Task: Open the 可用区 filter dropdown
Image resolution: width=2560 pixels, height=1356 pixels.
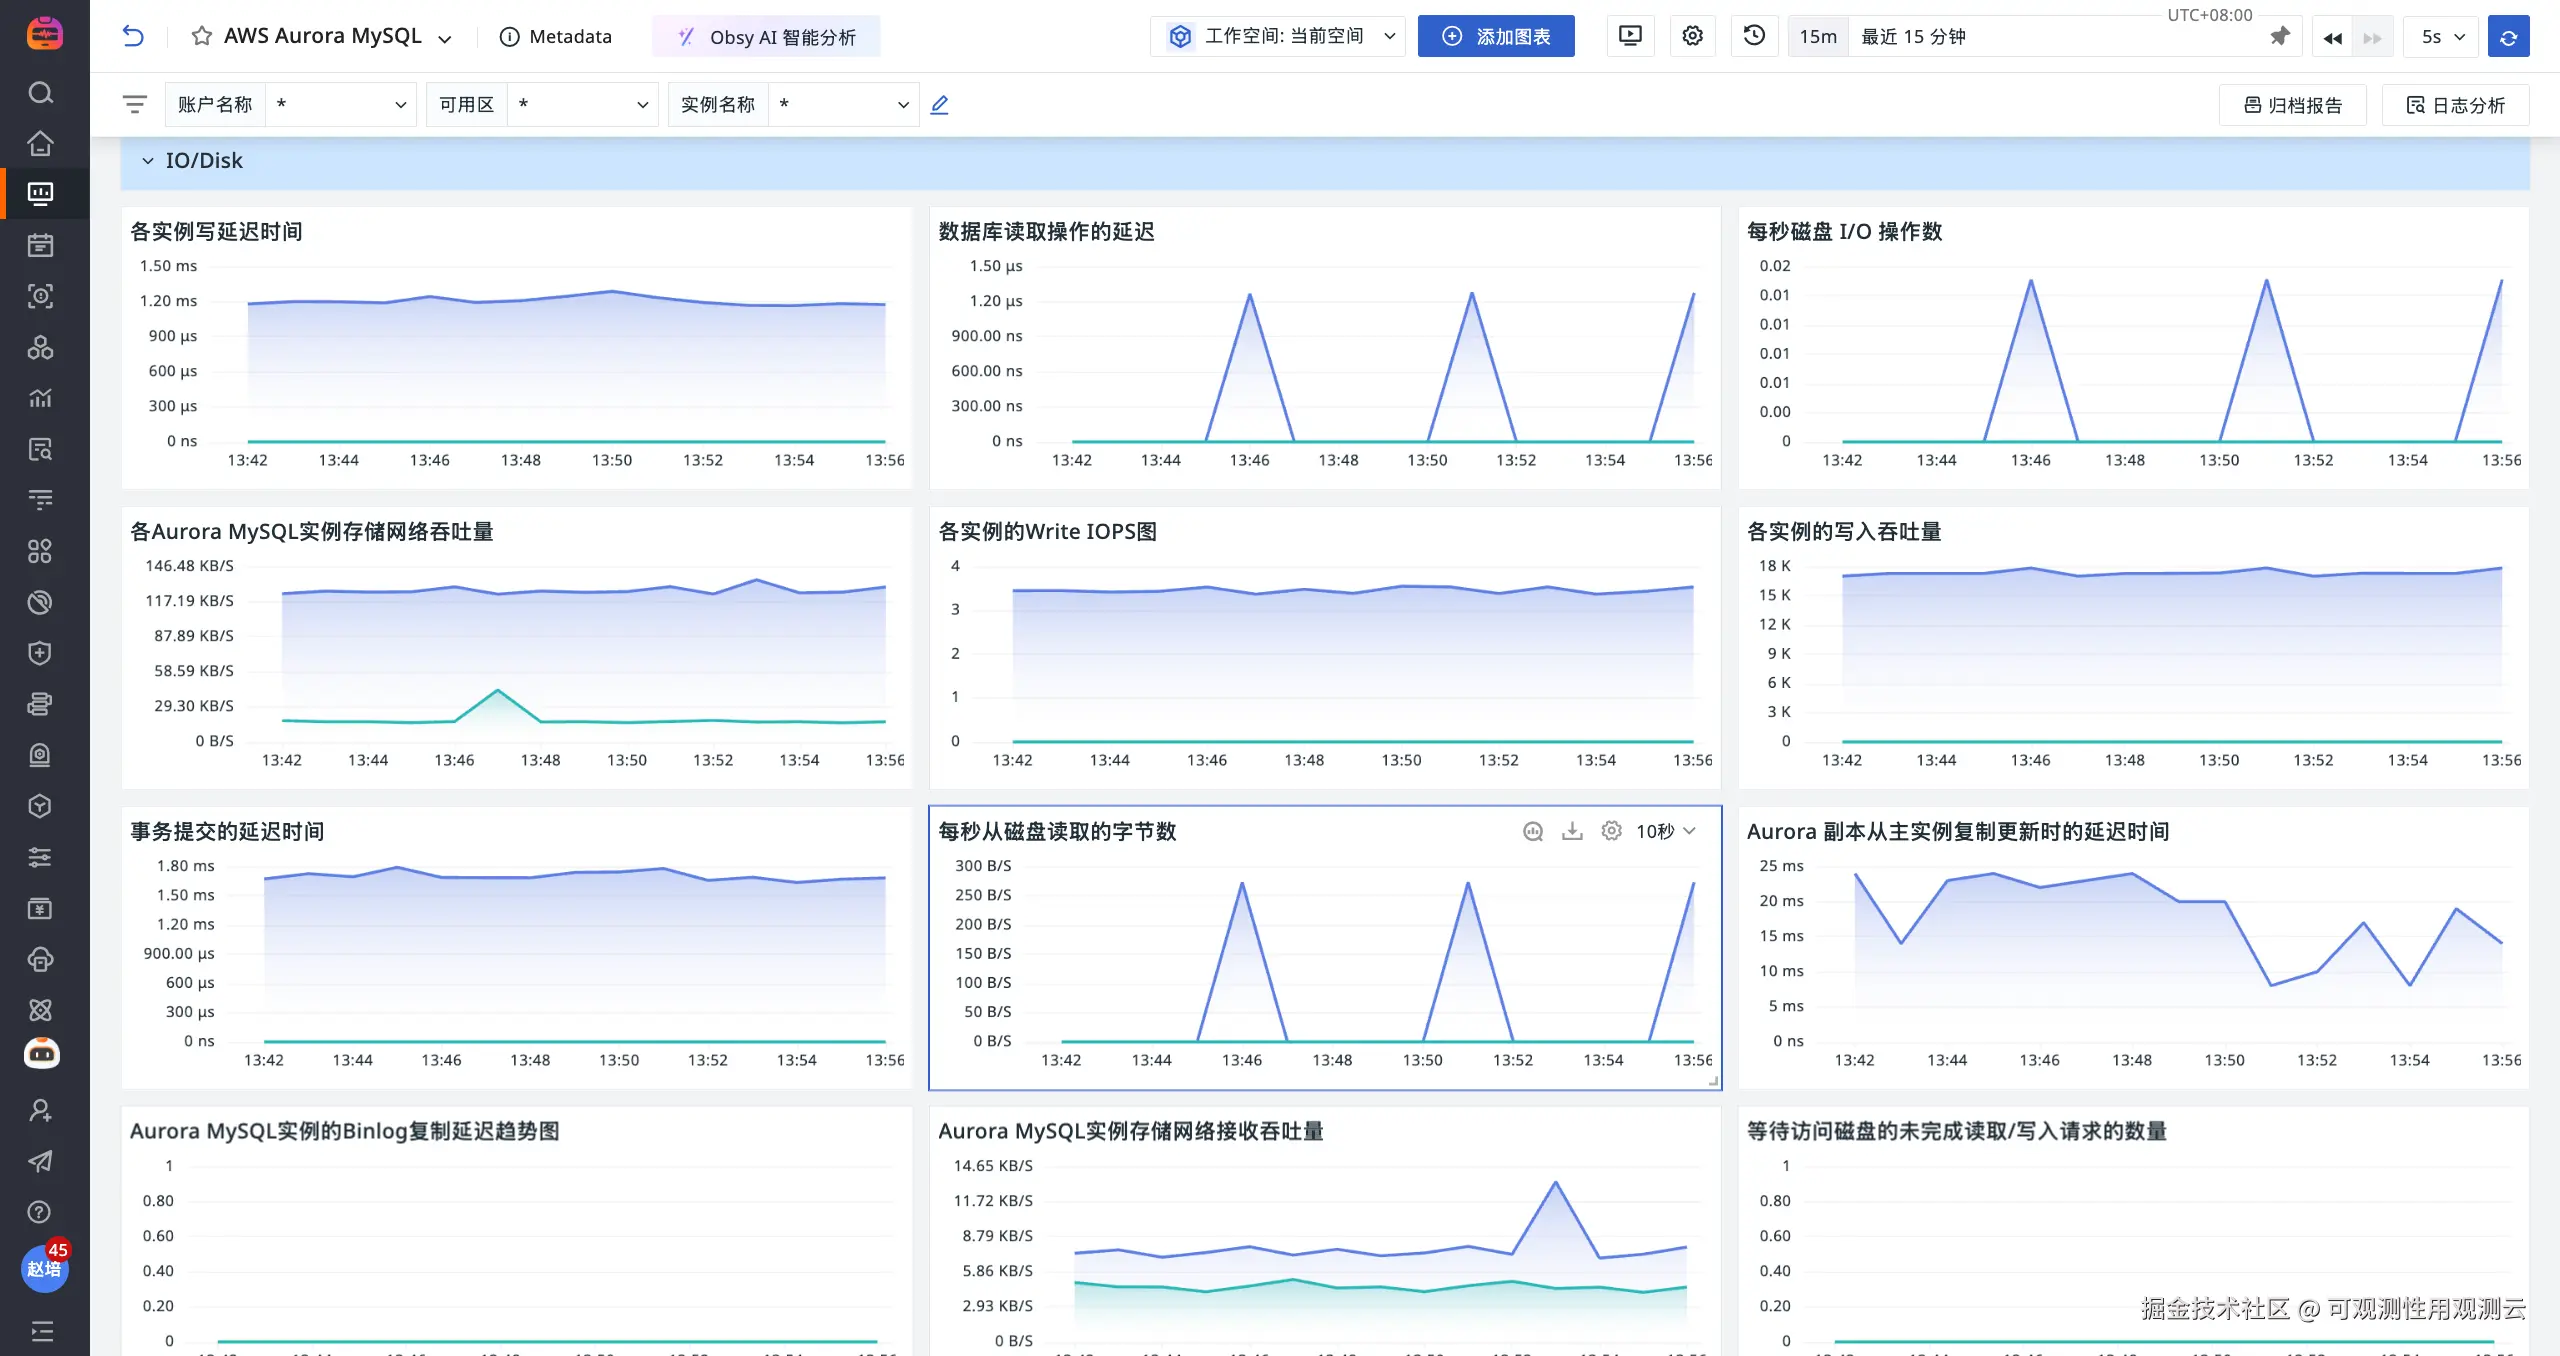Action: 583,104
